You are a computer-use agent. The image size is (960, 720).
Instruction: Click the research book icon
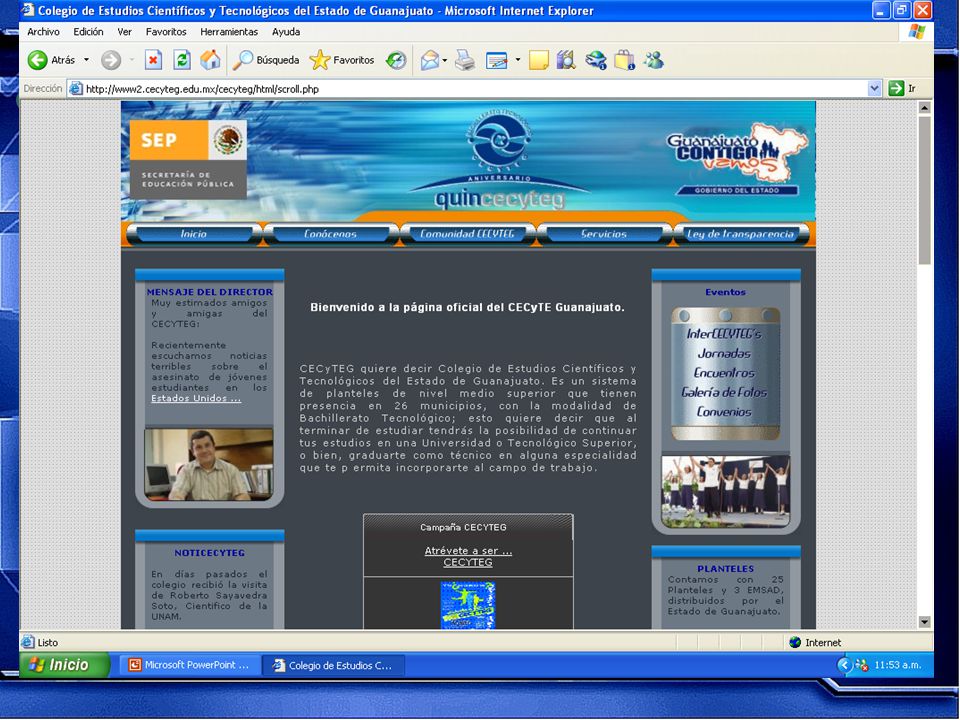(x=566, y=60)
